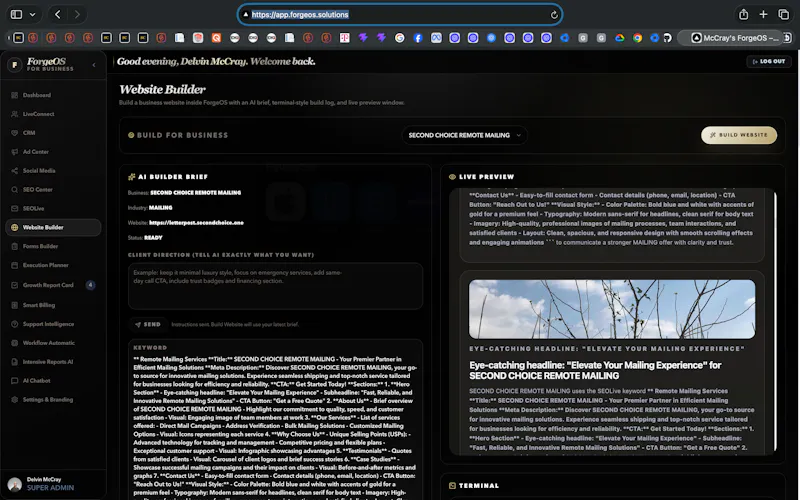Reload the page using the refresh icon
This screenshot has width=800, height=500.
(554, 15)
